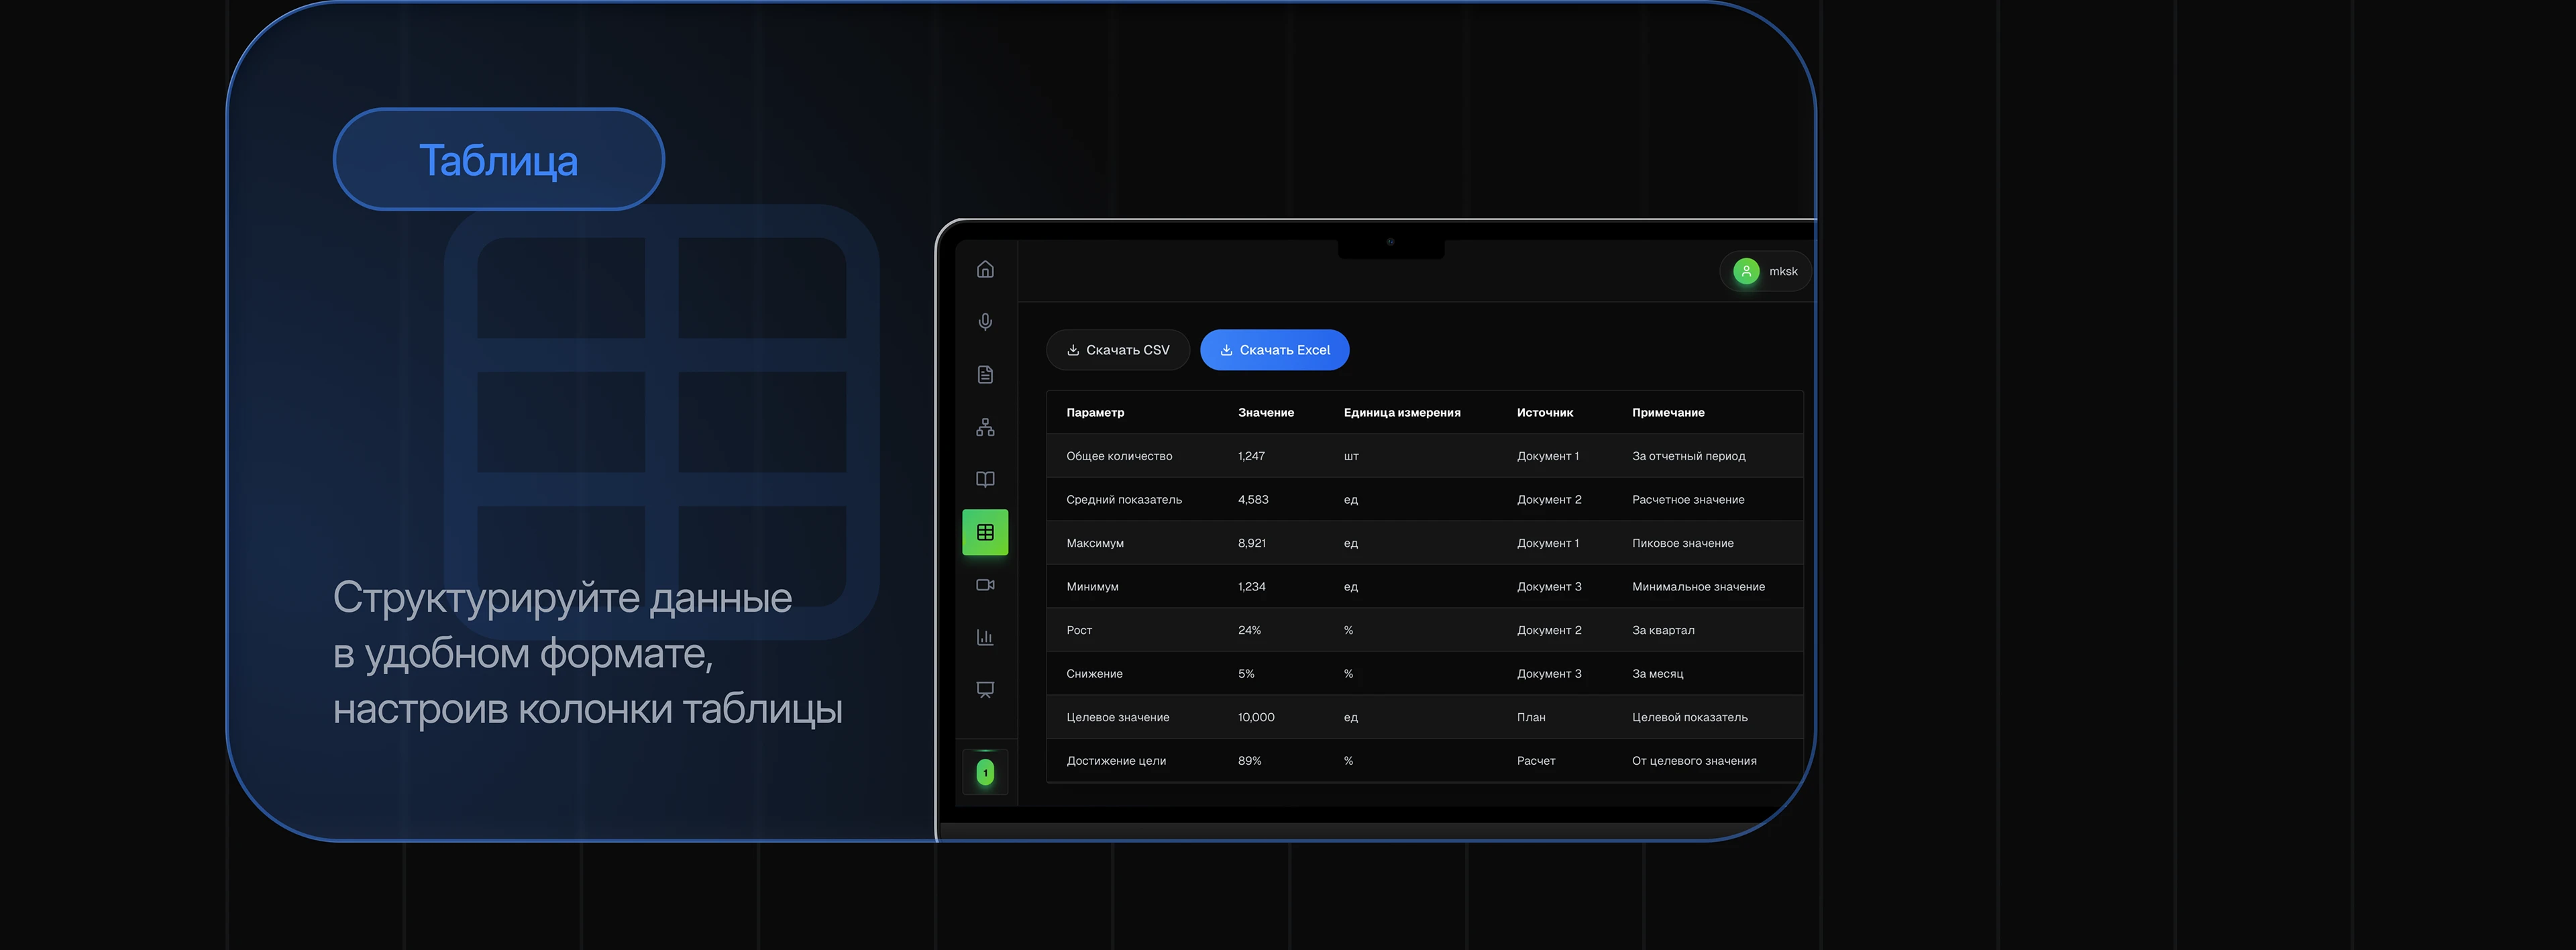Click the Минимальное значение note

[x=1698, y=586]
